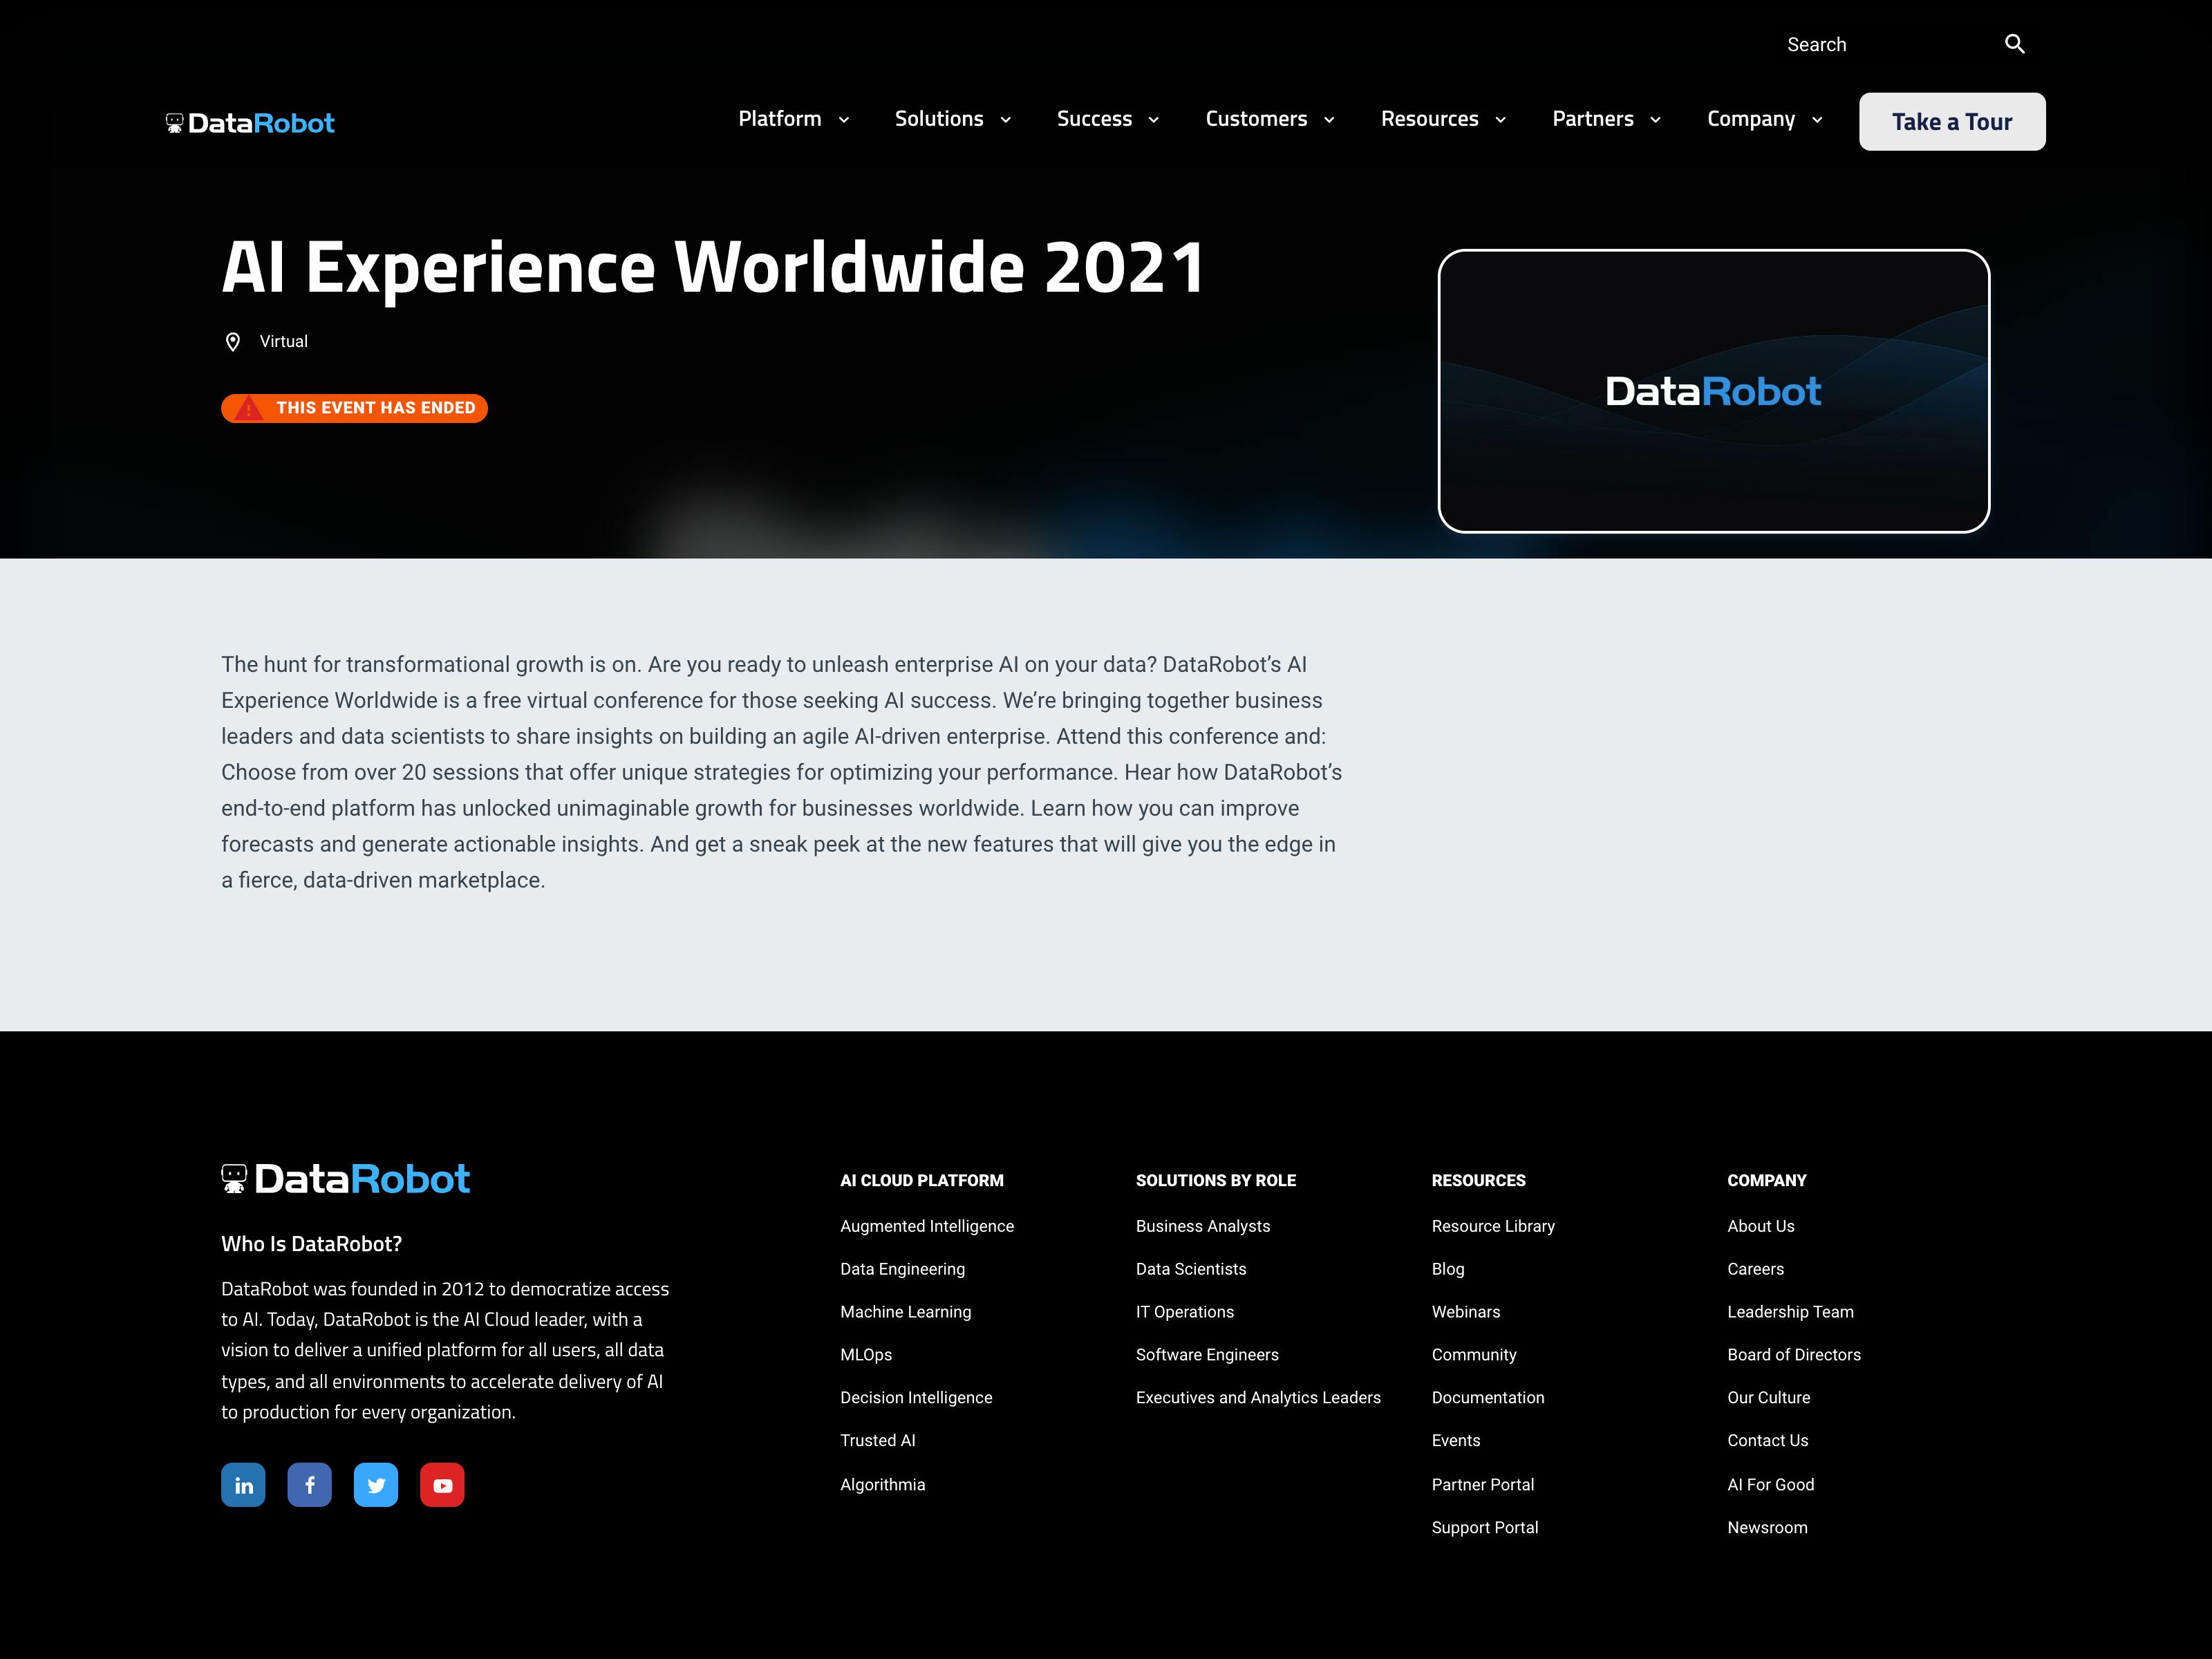Expand the Solutions dropdown menu
2212x1659 pixels.
point(952,119)
